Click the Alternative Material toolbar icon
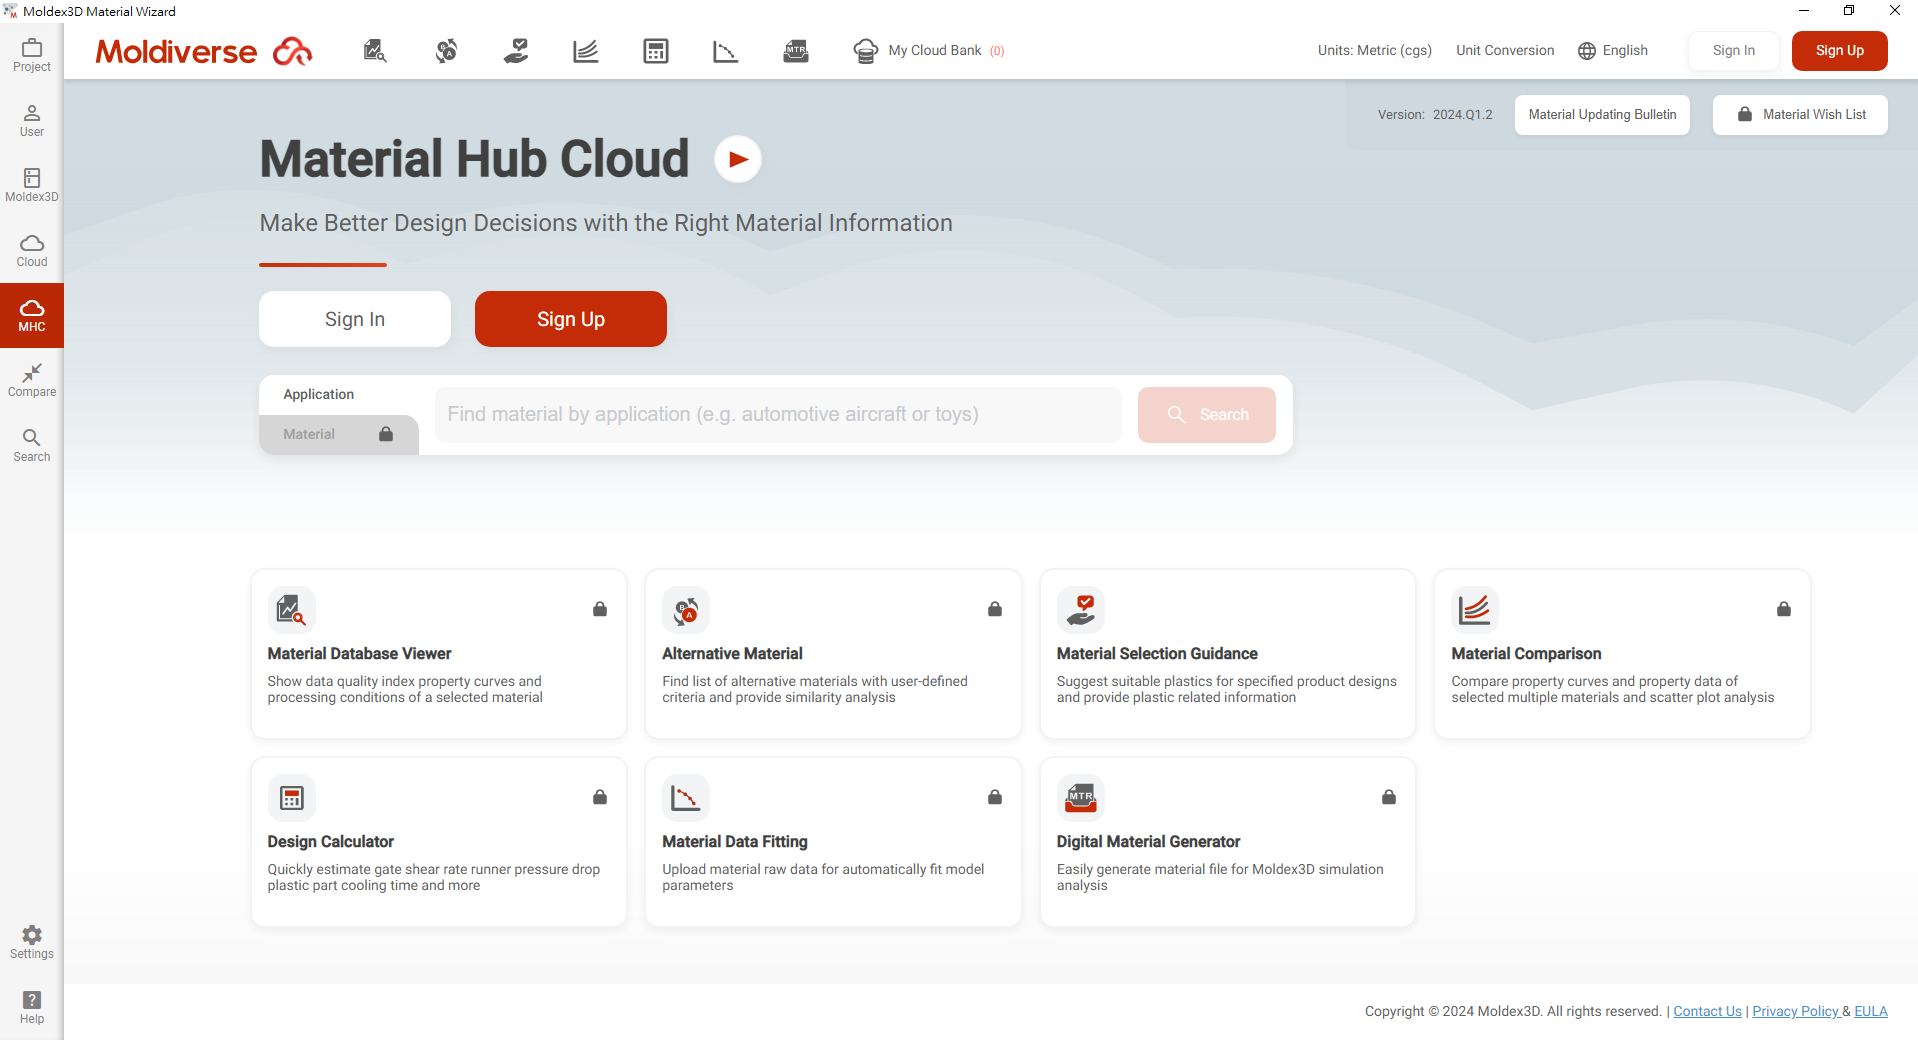1918x1040 pixels. pos(446,51)
